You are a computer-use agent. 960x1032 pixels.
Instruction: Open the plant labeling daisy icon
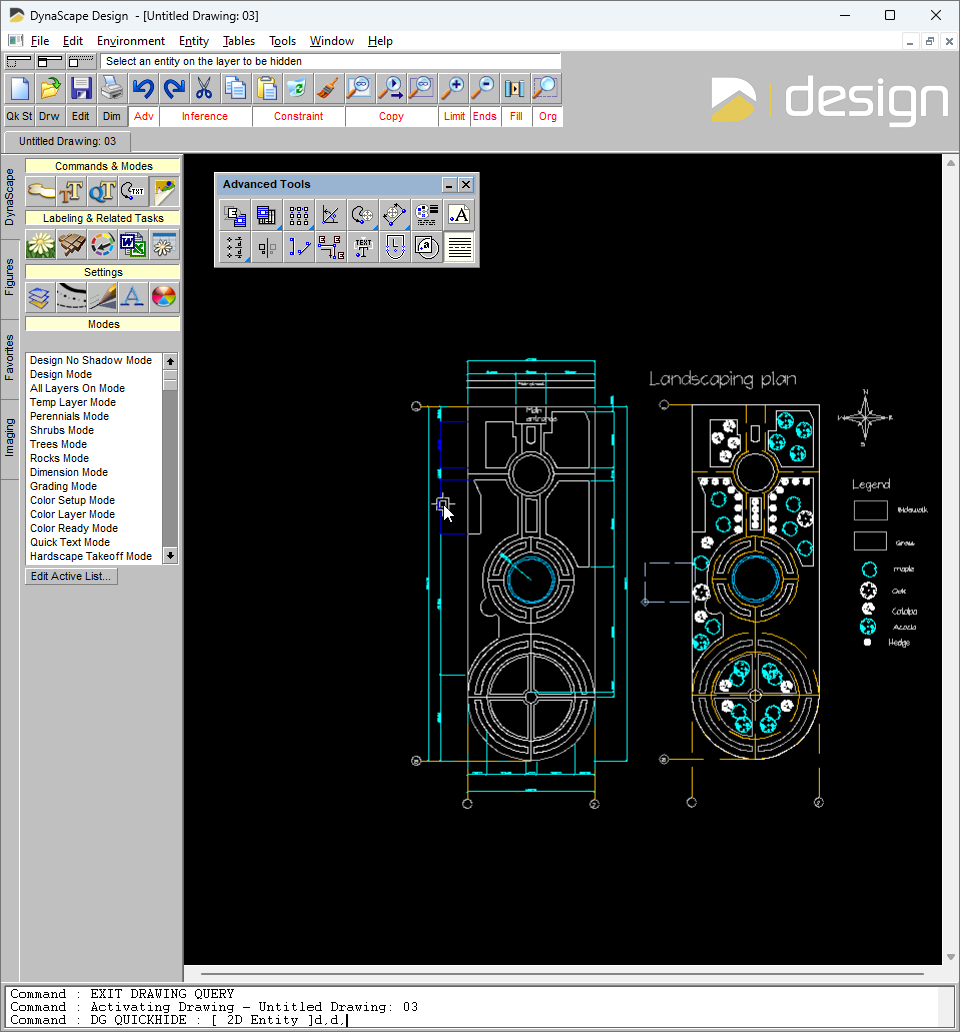(x=40, y=244)
